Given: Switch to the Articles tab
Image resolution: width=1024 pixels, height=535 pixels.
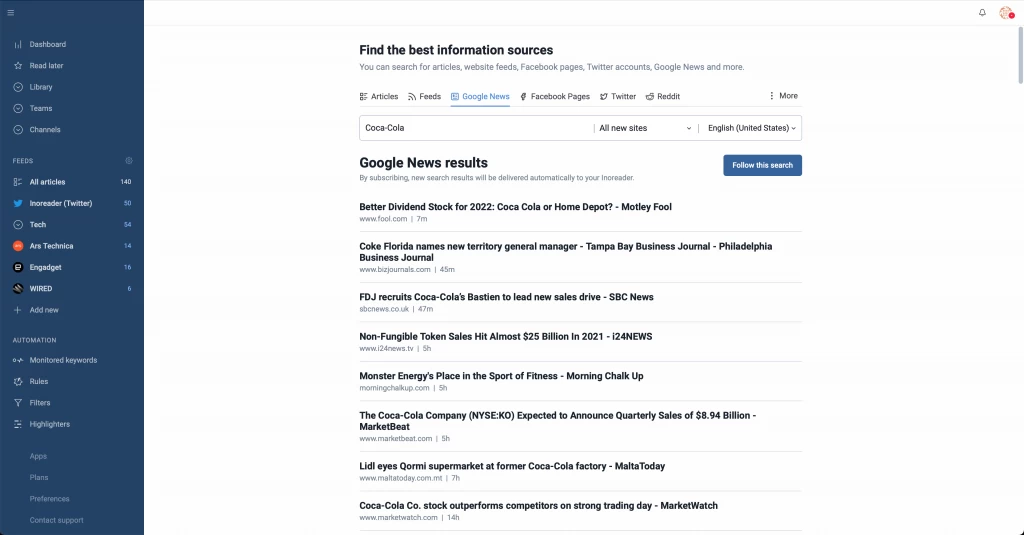Looking at the screenshot, I should pyautogui.click(x=379, y=97).
